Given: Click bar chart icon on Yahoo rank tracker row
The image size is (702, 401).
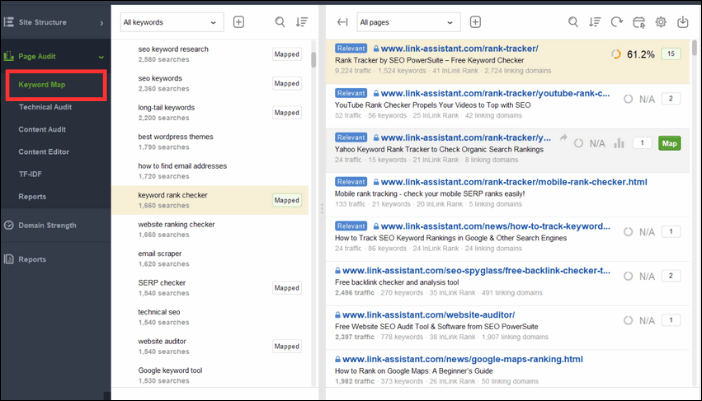Looking at the screenshot, I should pyautogui.click(x=619, y=143).
